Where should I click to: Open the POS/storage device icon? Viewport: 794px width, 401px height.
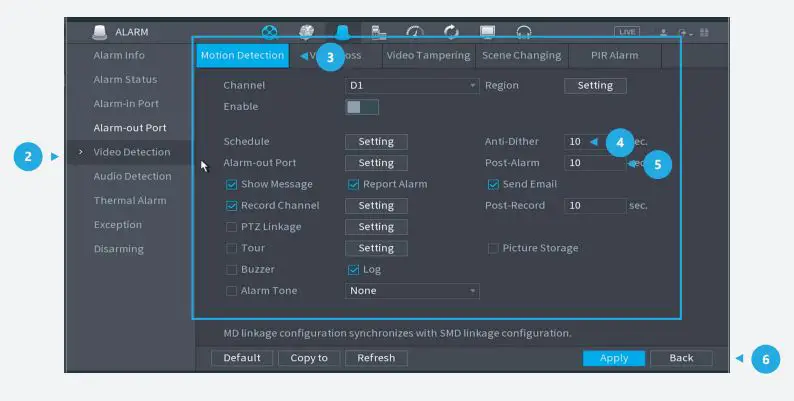click(x=379, y=32)
